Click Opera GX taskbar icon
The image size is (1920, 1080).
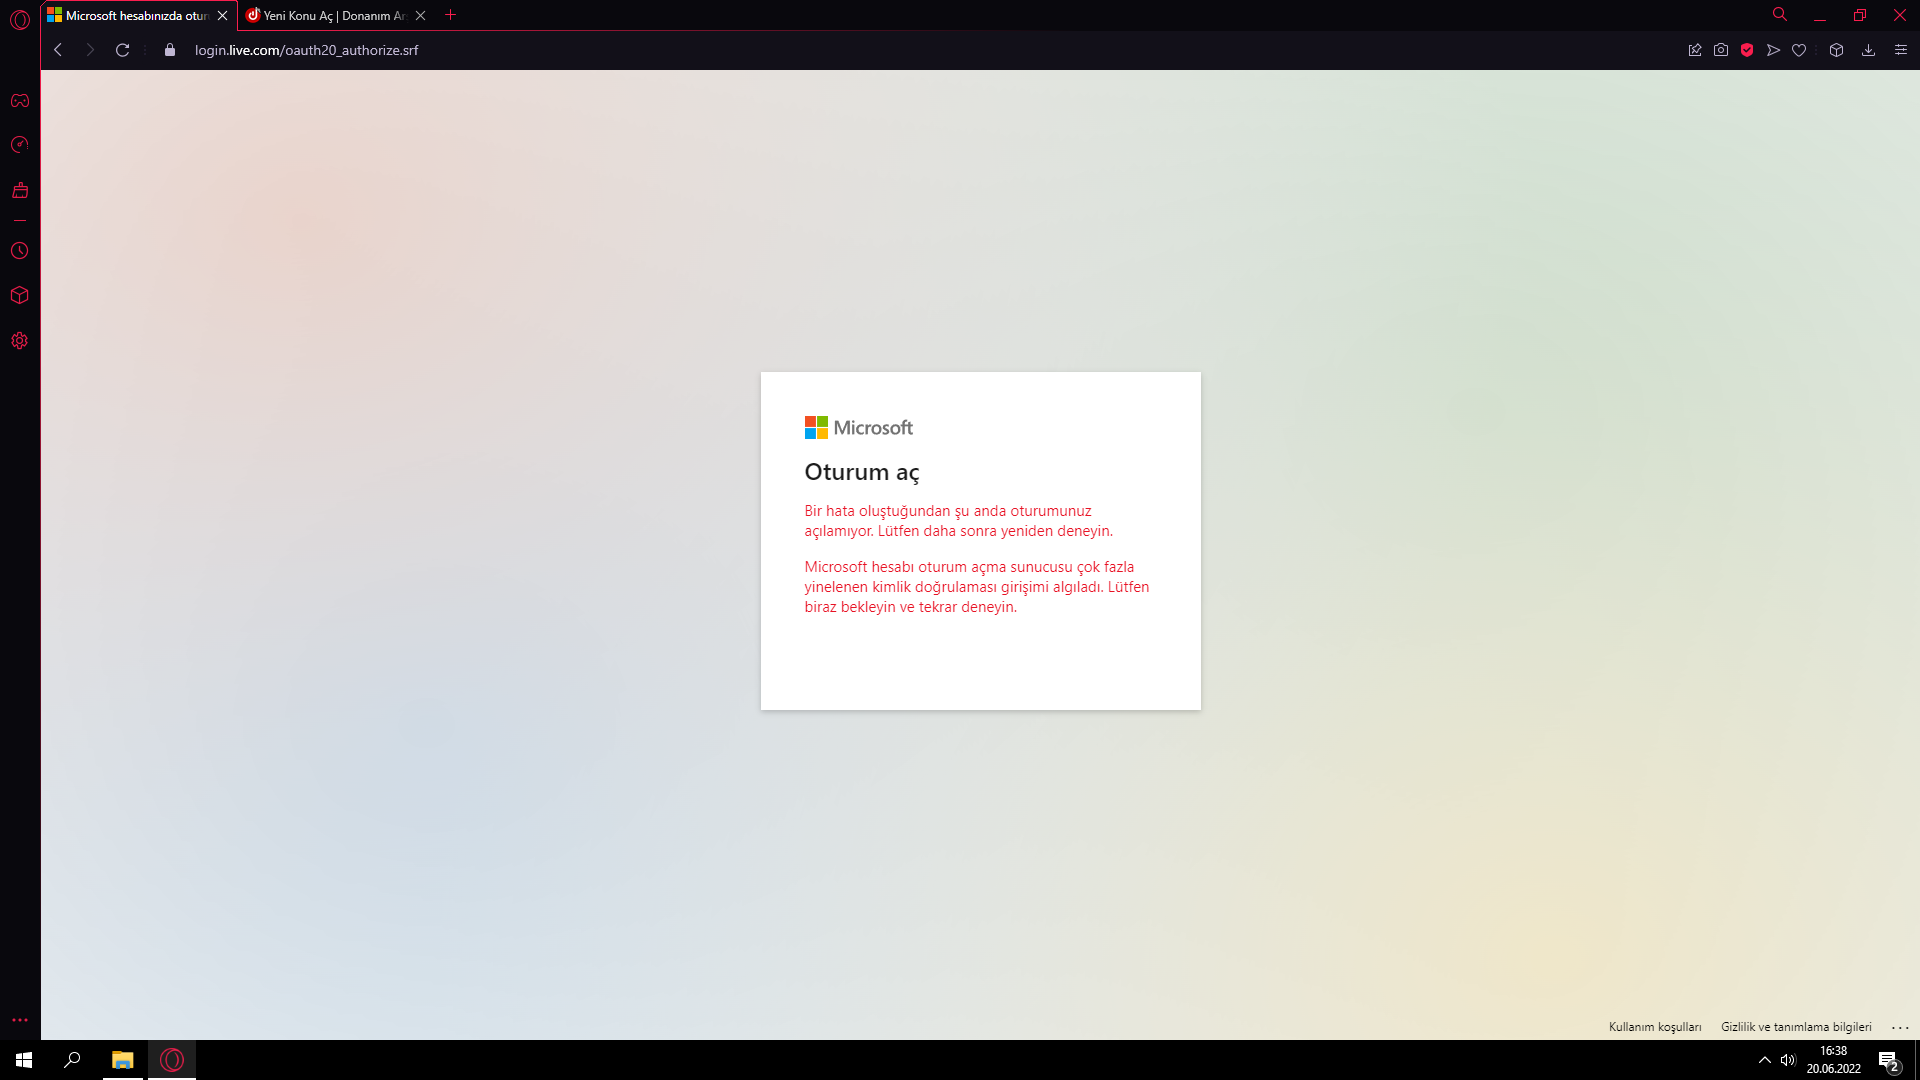tap(172, 1060)
